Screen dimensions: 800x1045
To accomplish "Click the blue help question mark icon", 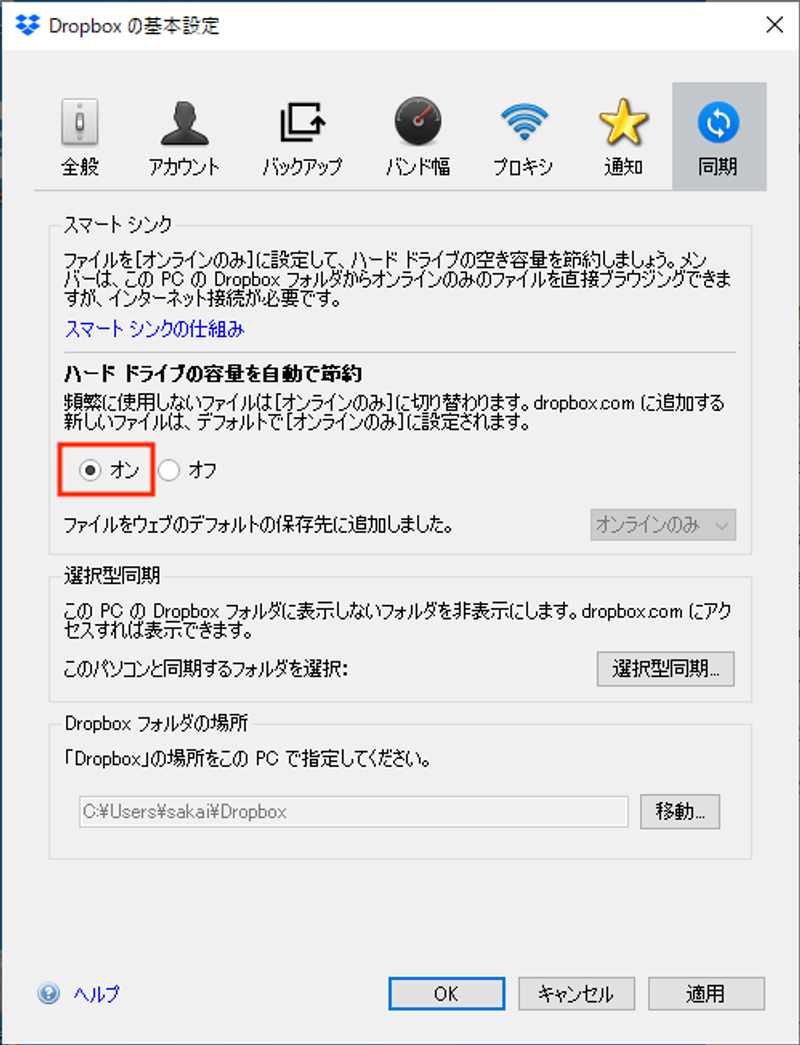I will coord(49,994).
